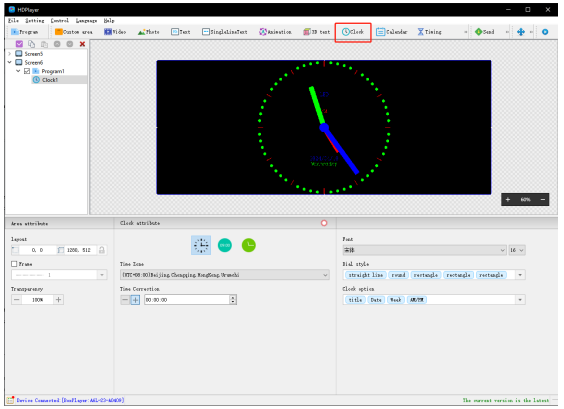Select the analog dial clock style icon

coord(201,245)
